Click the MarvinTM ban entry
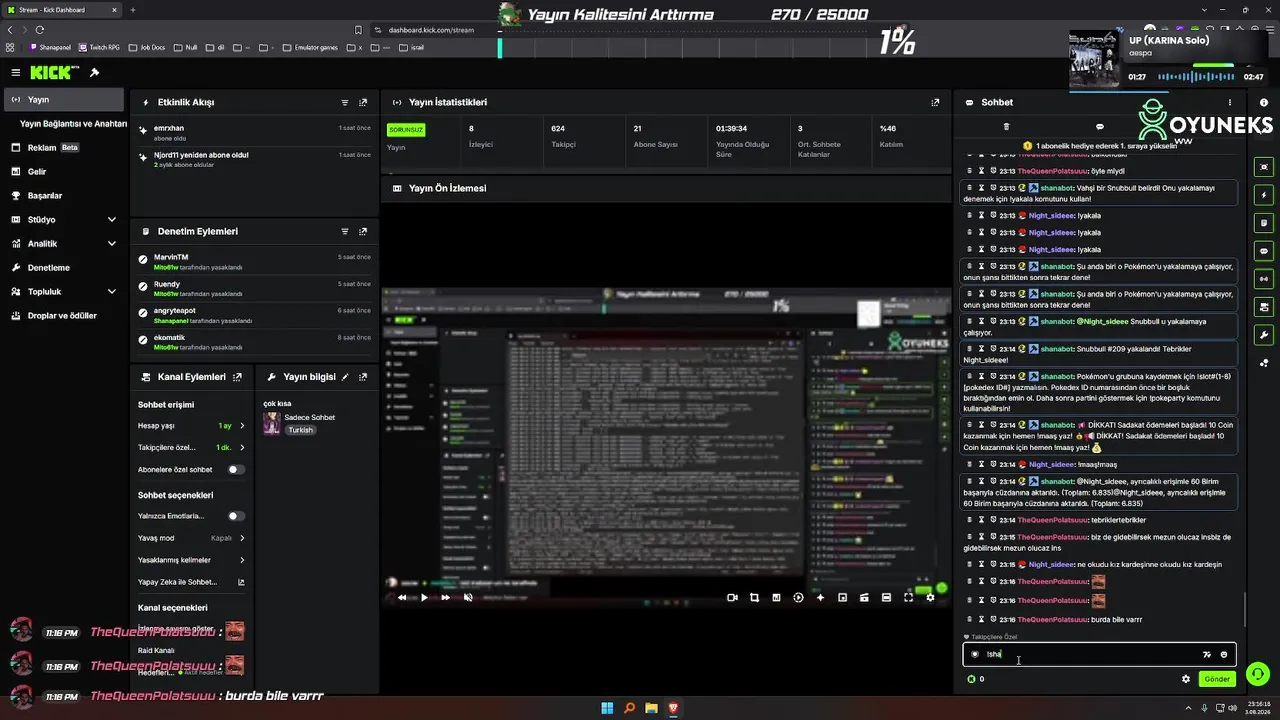Screen dimensions: 1280x720 pyautogui.click(x=255, y=262)
